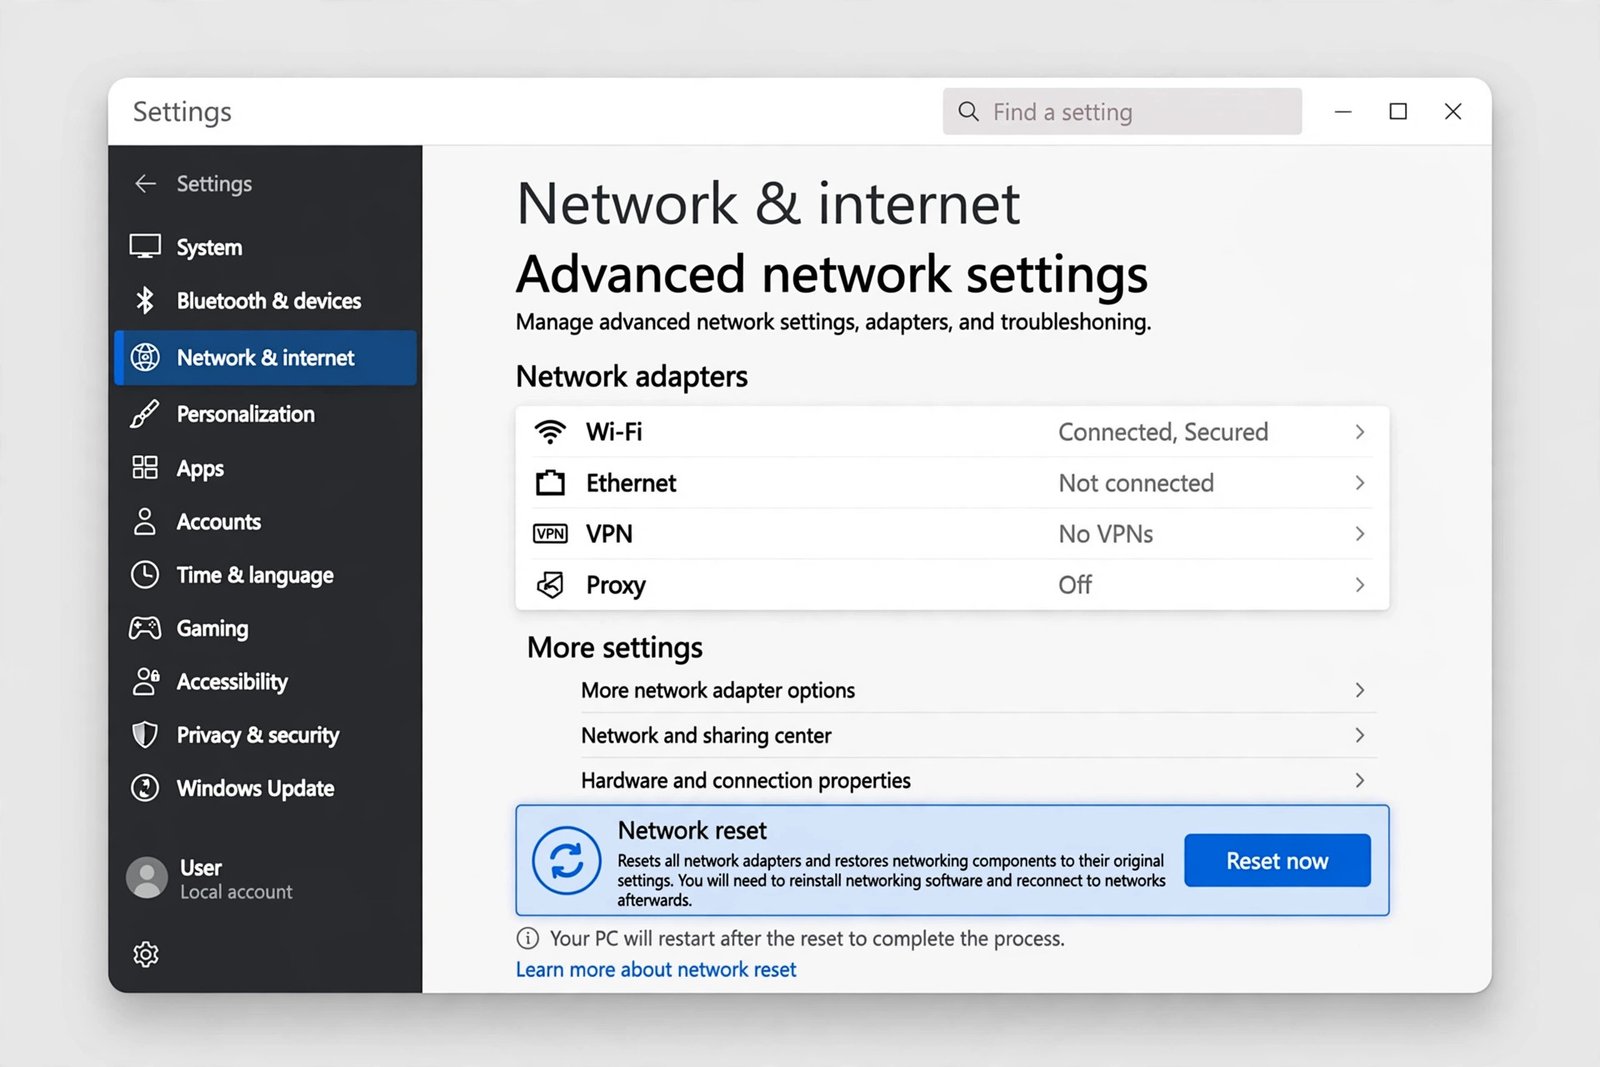Viewport: 1600px width, 1067px height.
Task: Click the Network and sharing center text
Action: click(x=706, y=735)
